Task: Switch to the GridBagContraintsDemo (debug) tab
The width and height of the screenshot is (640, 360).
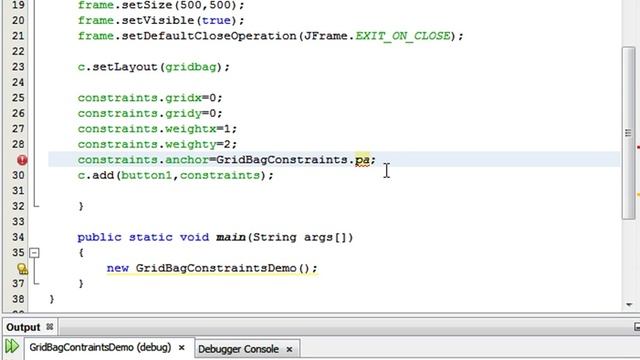Action: 100,348
